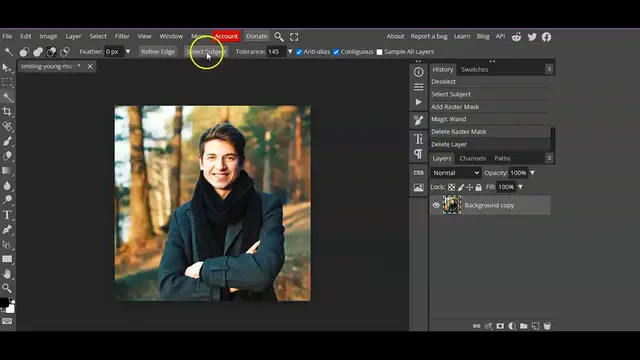640x360 pixels.
Task: Toggle lock all padlock
Action: 479,187
